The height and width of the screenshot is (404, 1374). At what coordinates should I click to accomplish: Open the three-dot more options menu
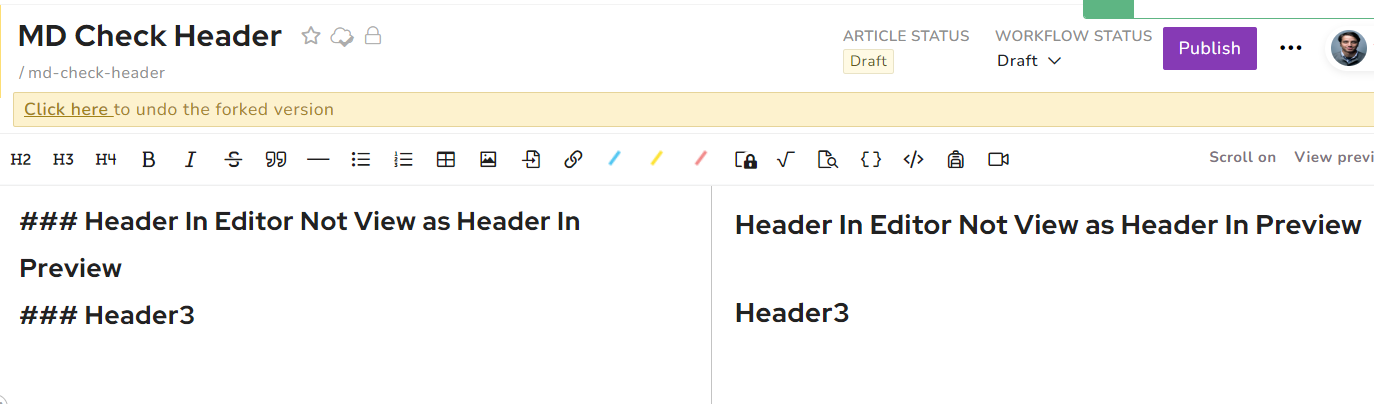point(1291,48)
